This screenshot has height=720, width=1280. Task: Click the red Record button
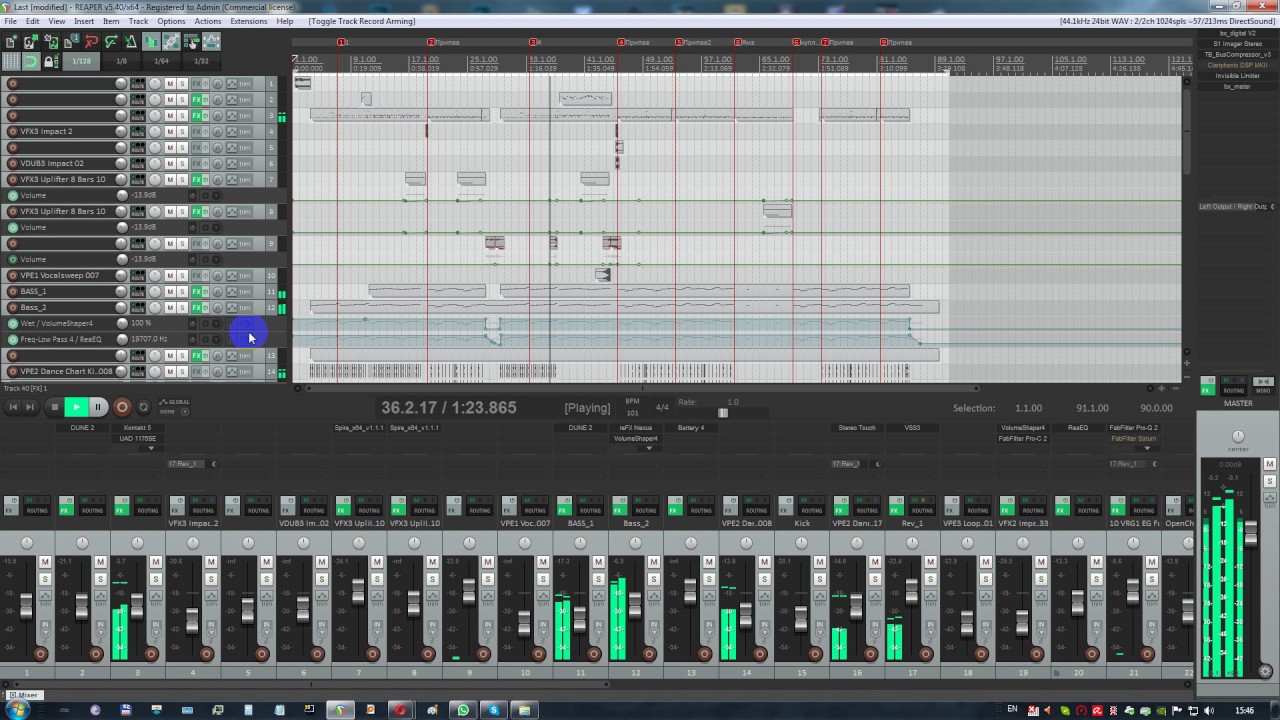pyautogui.click(x=122, y=407)
